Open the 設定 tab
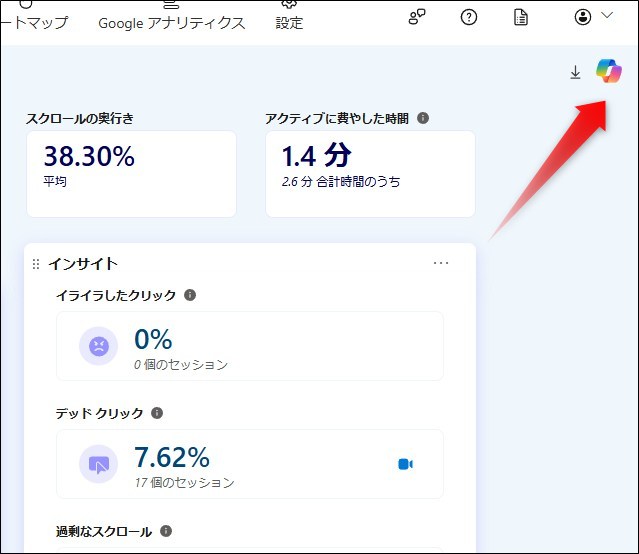Viewport: 639px width, 554px height. [289, 23]
